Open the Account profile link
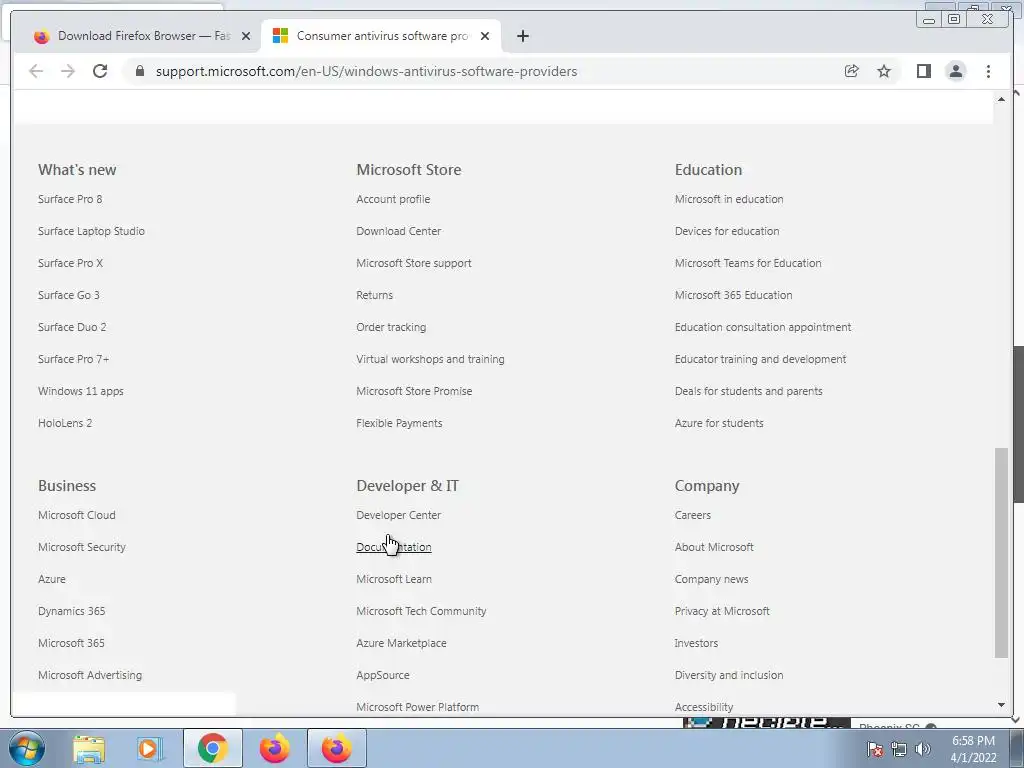This screenshot has height=768, width=1024. pyautogui.click(x=393, y=199)
